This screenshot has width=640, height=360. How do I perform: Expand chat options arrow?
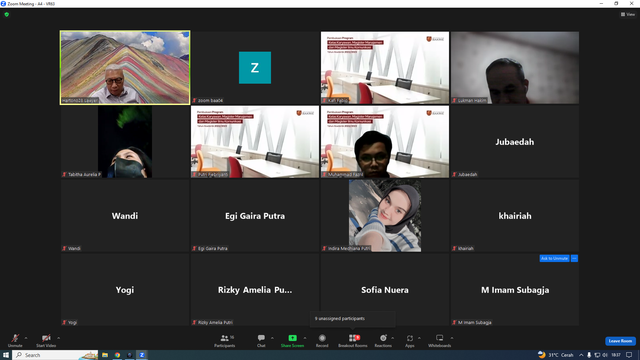pyautogui.click(x=272, y=338)
